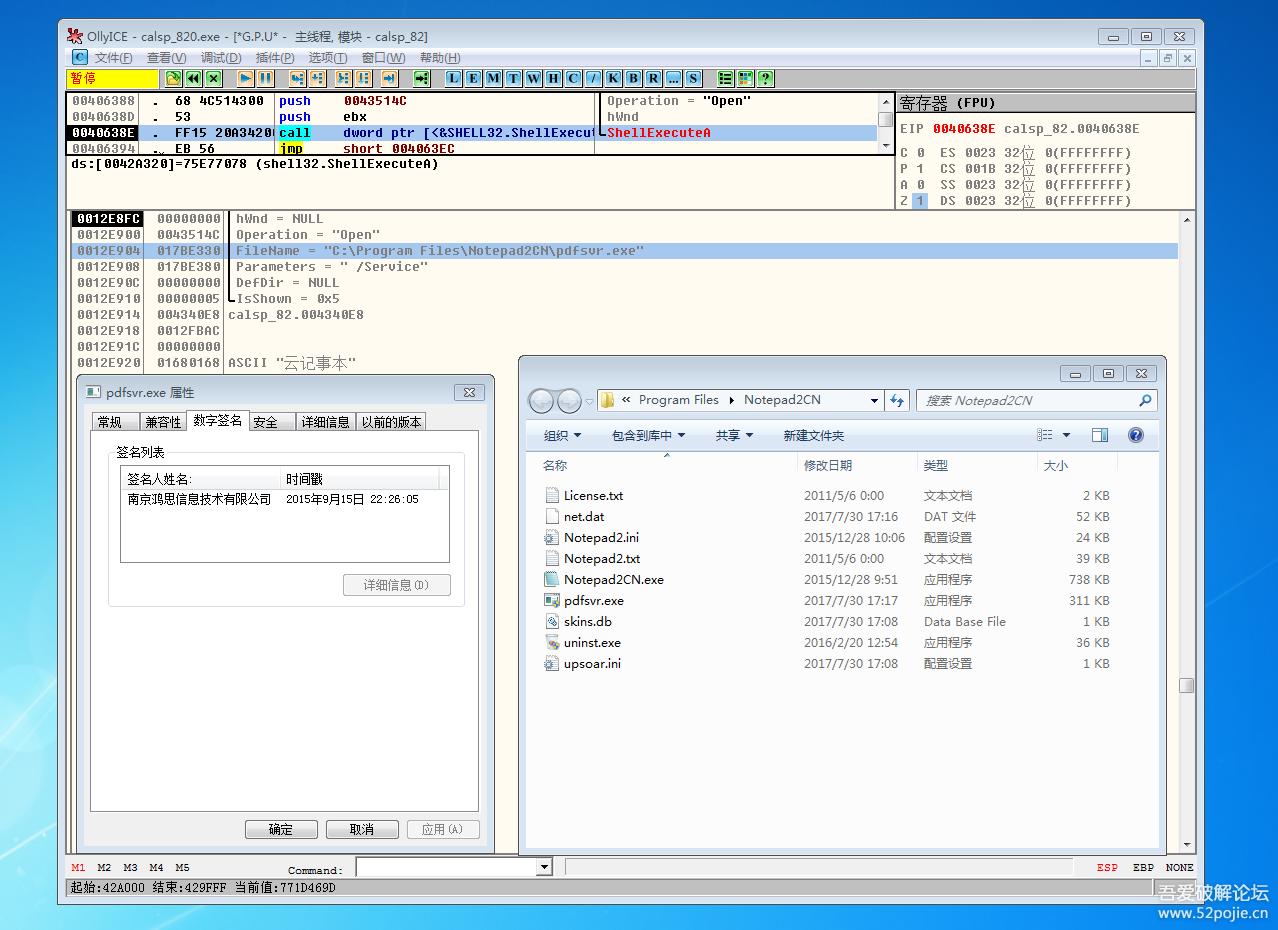1278x930 pixels.
Task: Click 新建文件夹 in the Explorer toolbar
Action: click(x=813, y=435)
